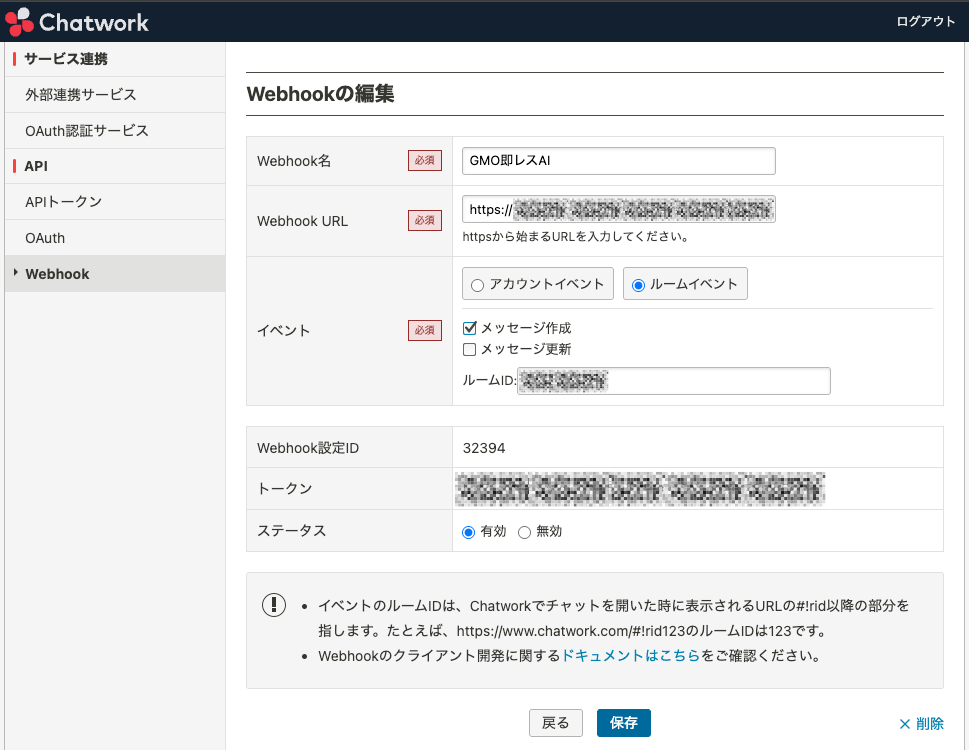This screenshot has height=750, width=969.
Task: Open the ドキュメントはこちら link
Action: (x=630, y=657)
